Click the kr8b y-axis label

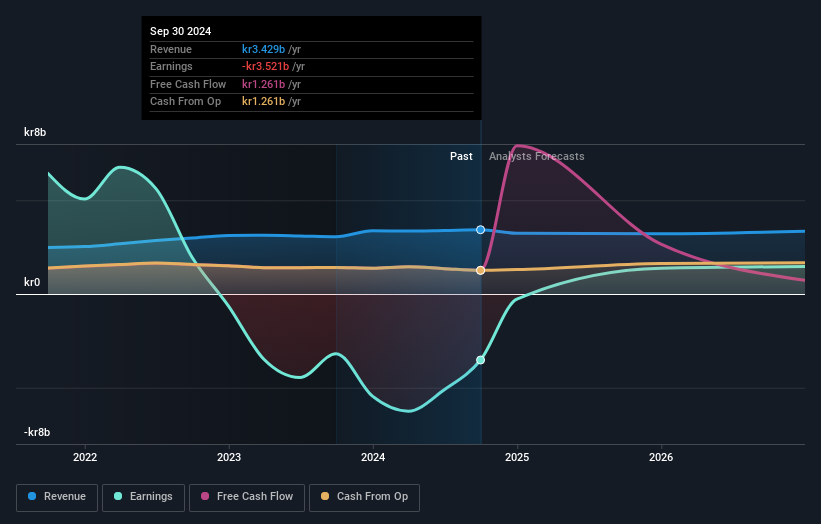(x=35, y=132)
